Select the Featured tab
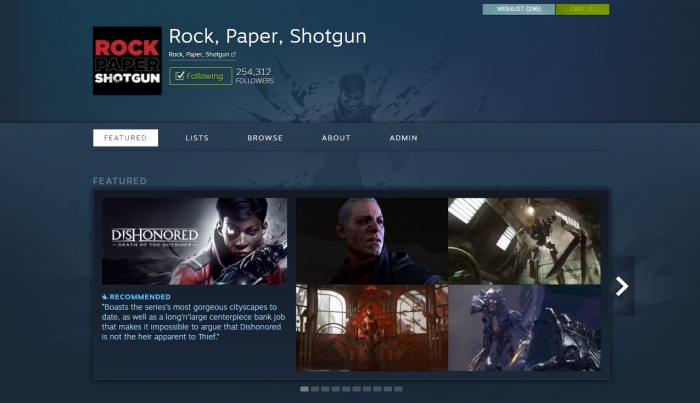The width and height of the screenshot is (700, 403). pos(125,138)
